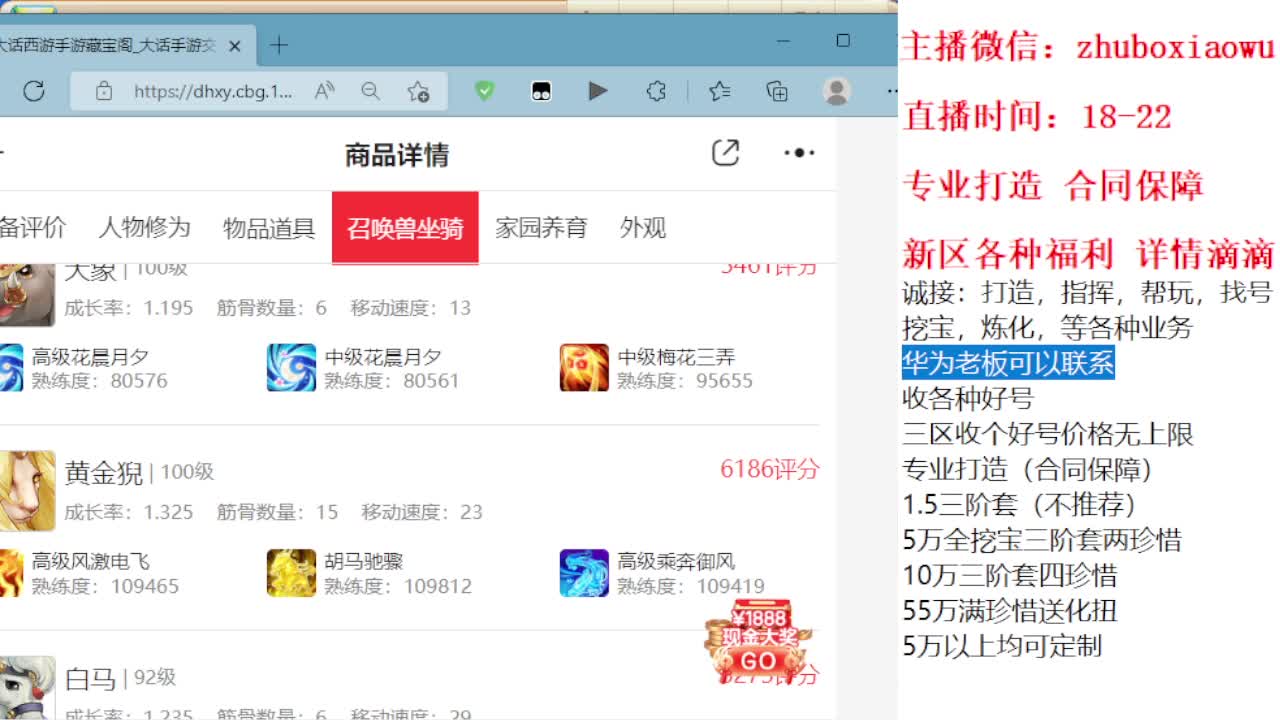1280x720 pixels.
Task: Click the 收各种好号 line
Action: (x=968, y=399)
